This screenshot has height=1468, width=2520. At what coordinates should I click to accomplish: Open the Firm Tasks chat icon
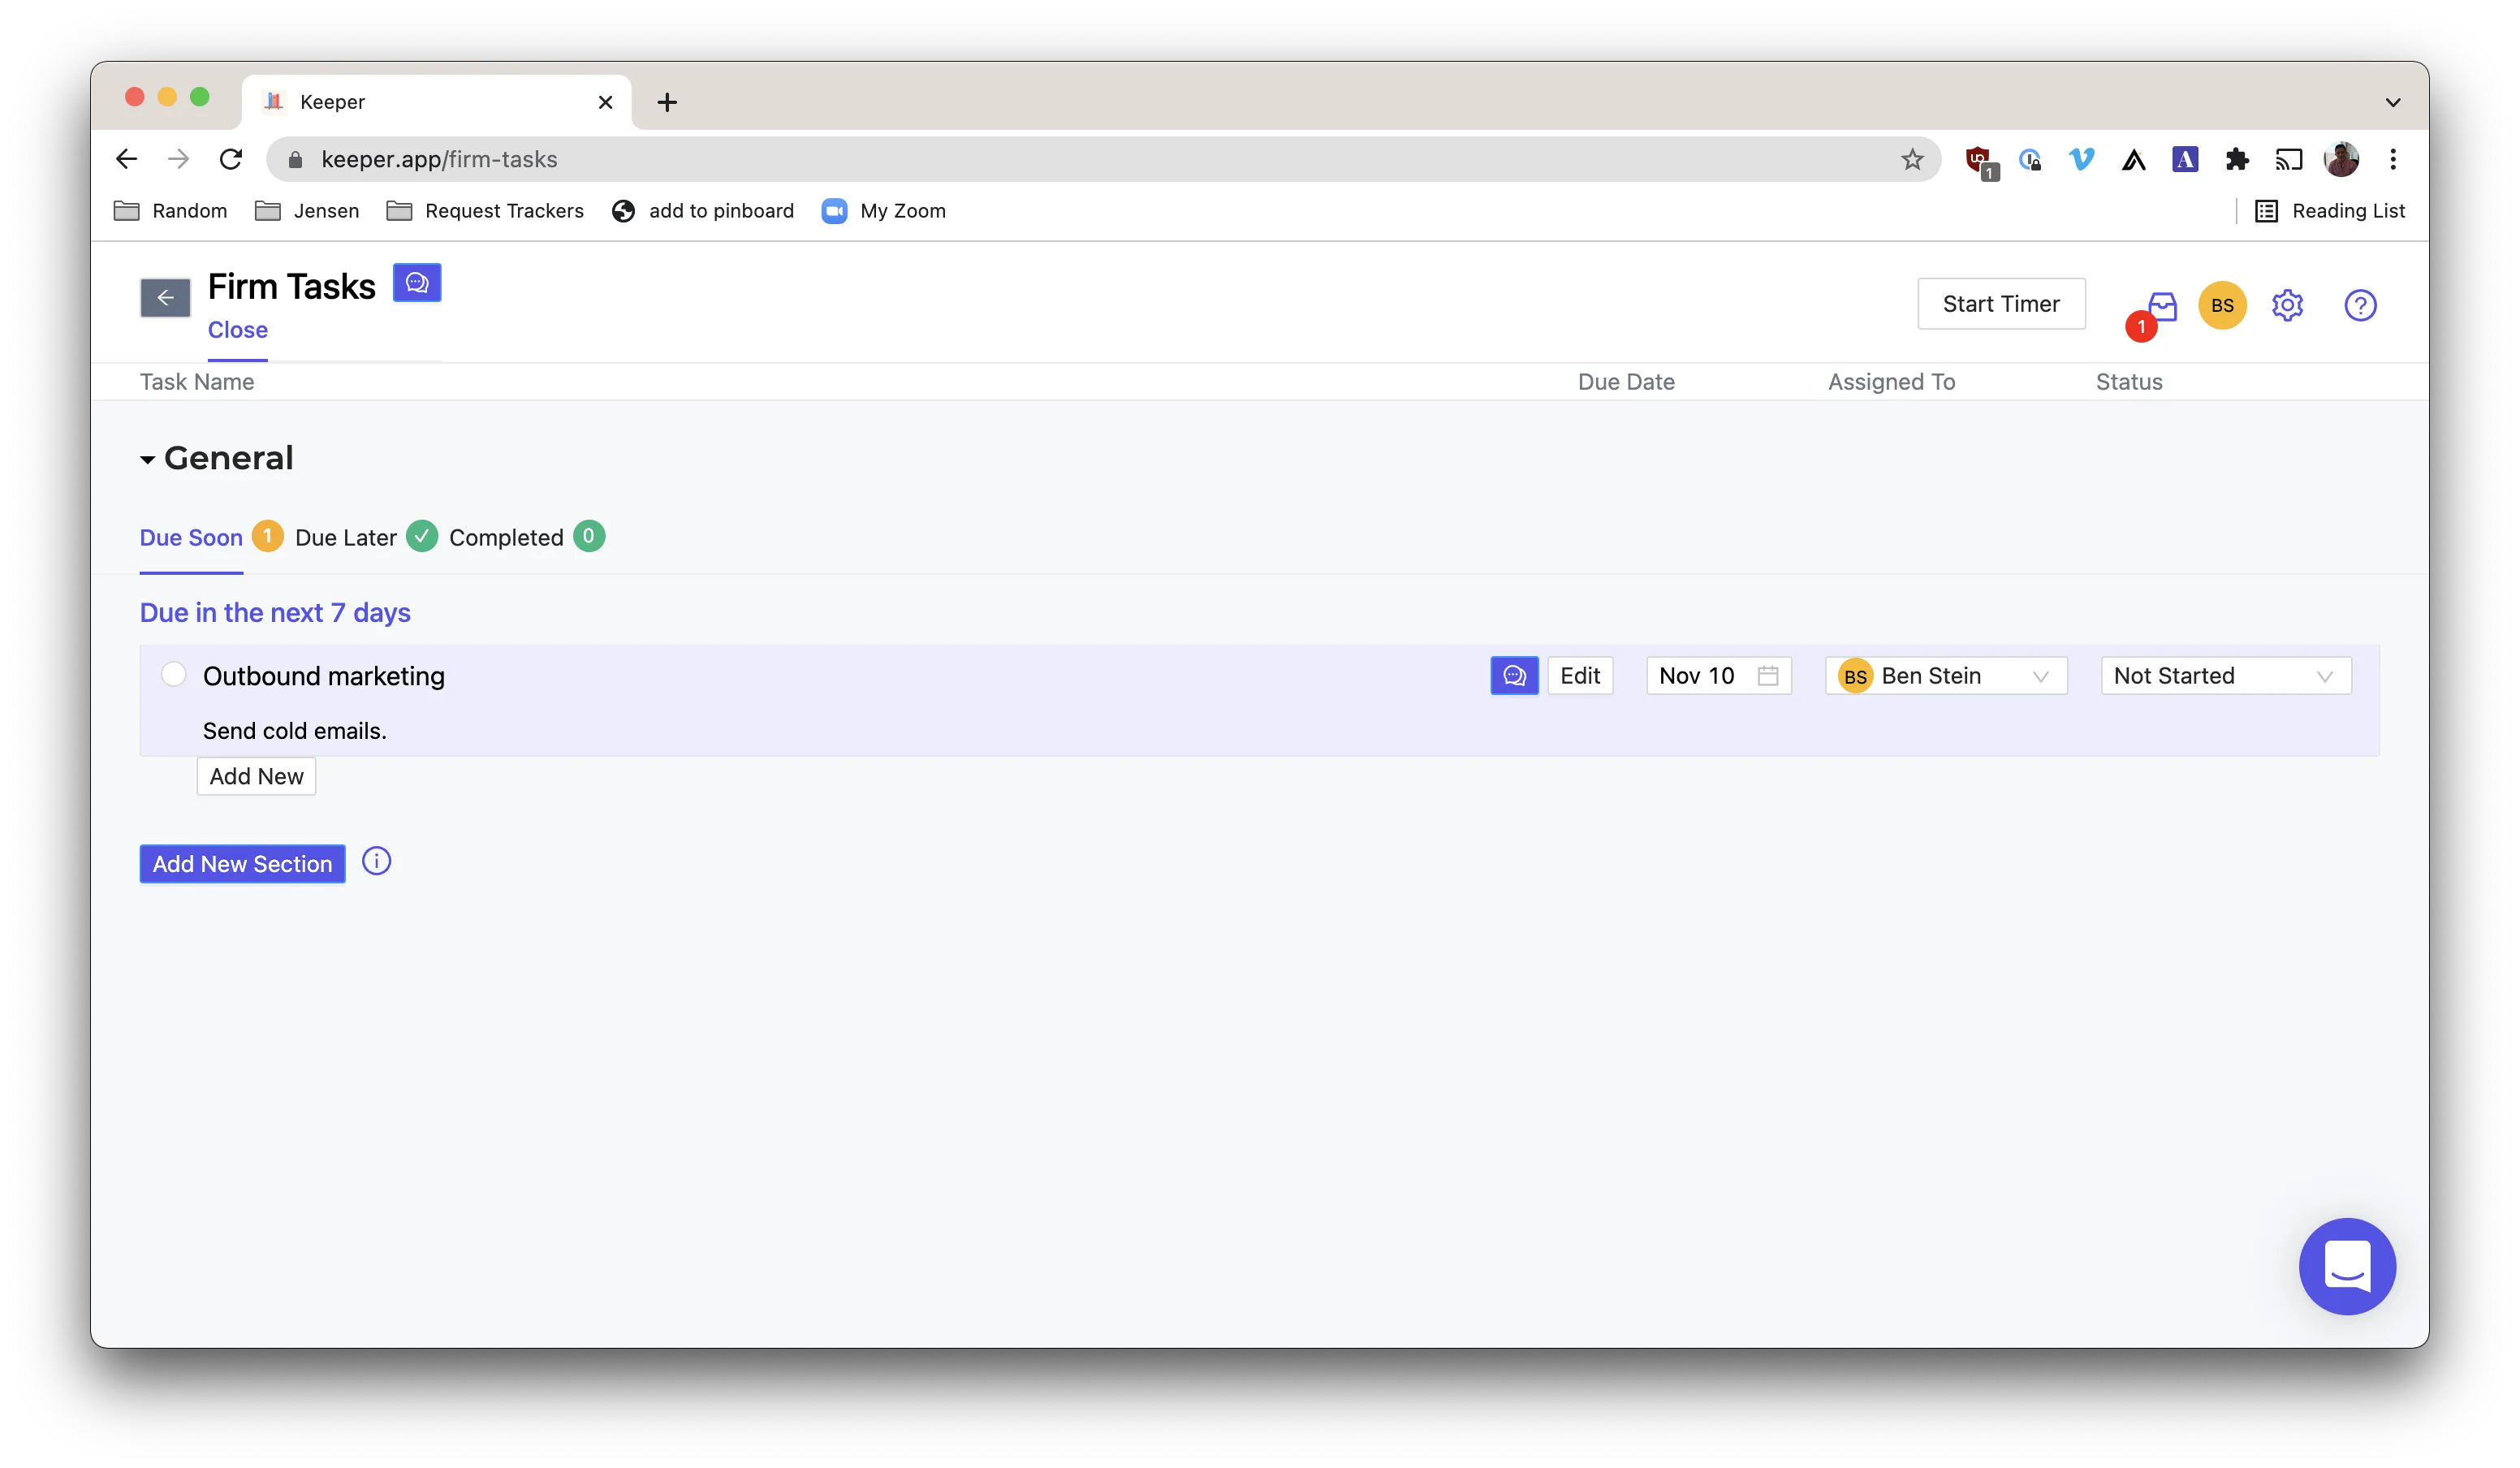coord(417,283)
